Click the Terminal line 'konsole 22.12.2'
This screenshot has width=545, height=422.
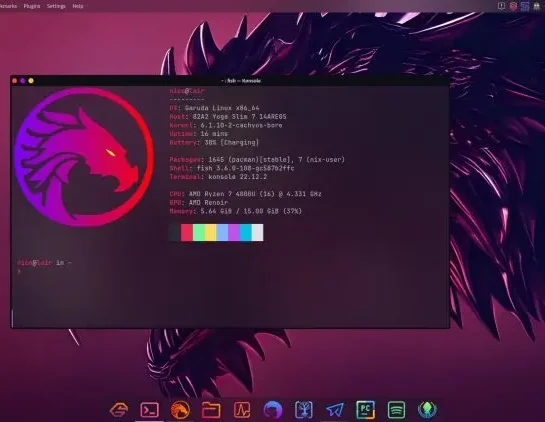[x=218, y=177]
